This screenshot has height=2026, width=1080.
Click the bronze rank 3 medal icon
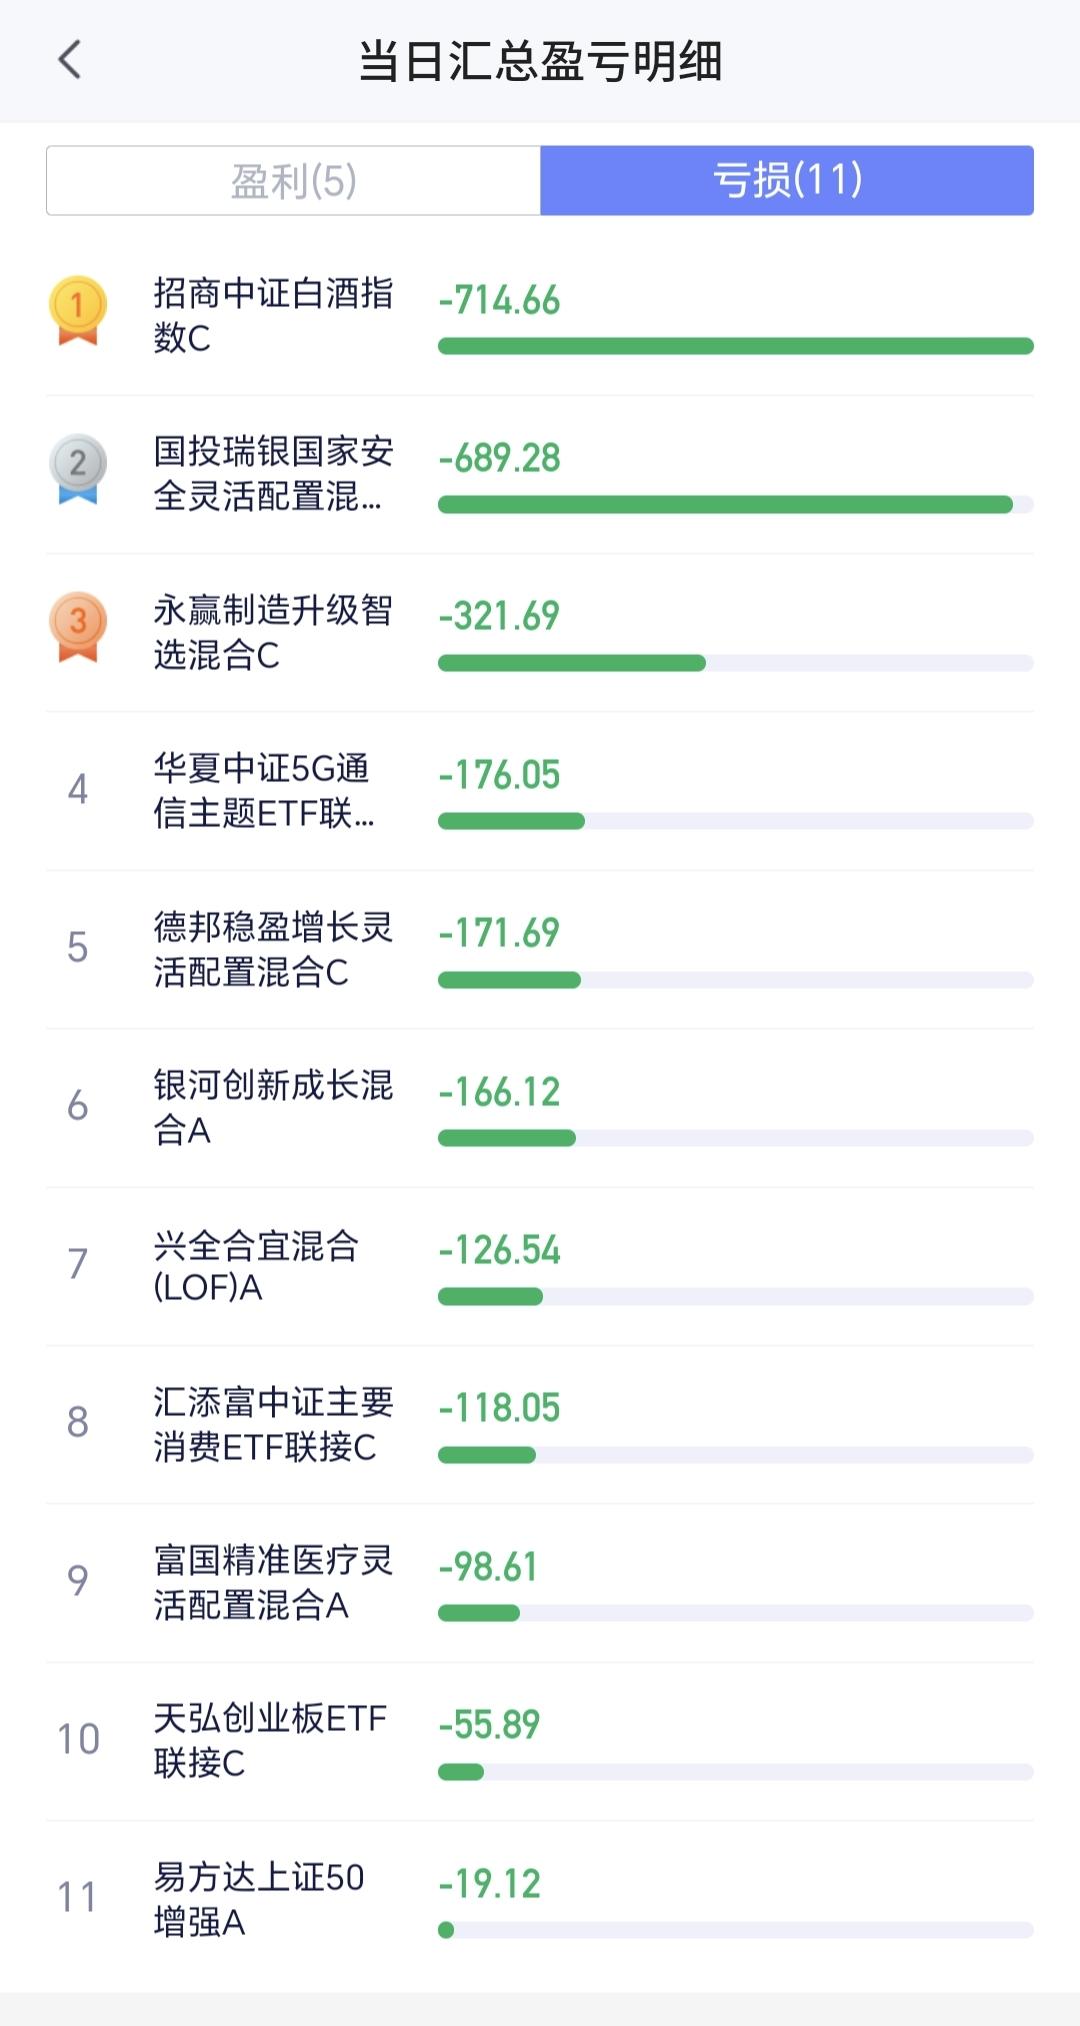coord(78,627)
